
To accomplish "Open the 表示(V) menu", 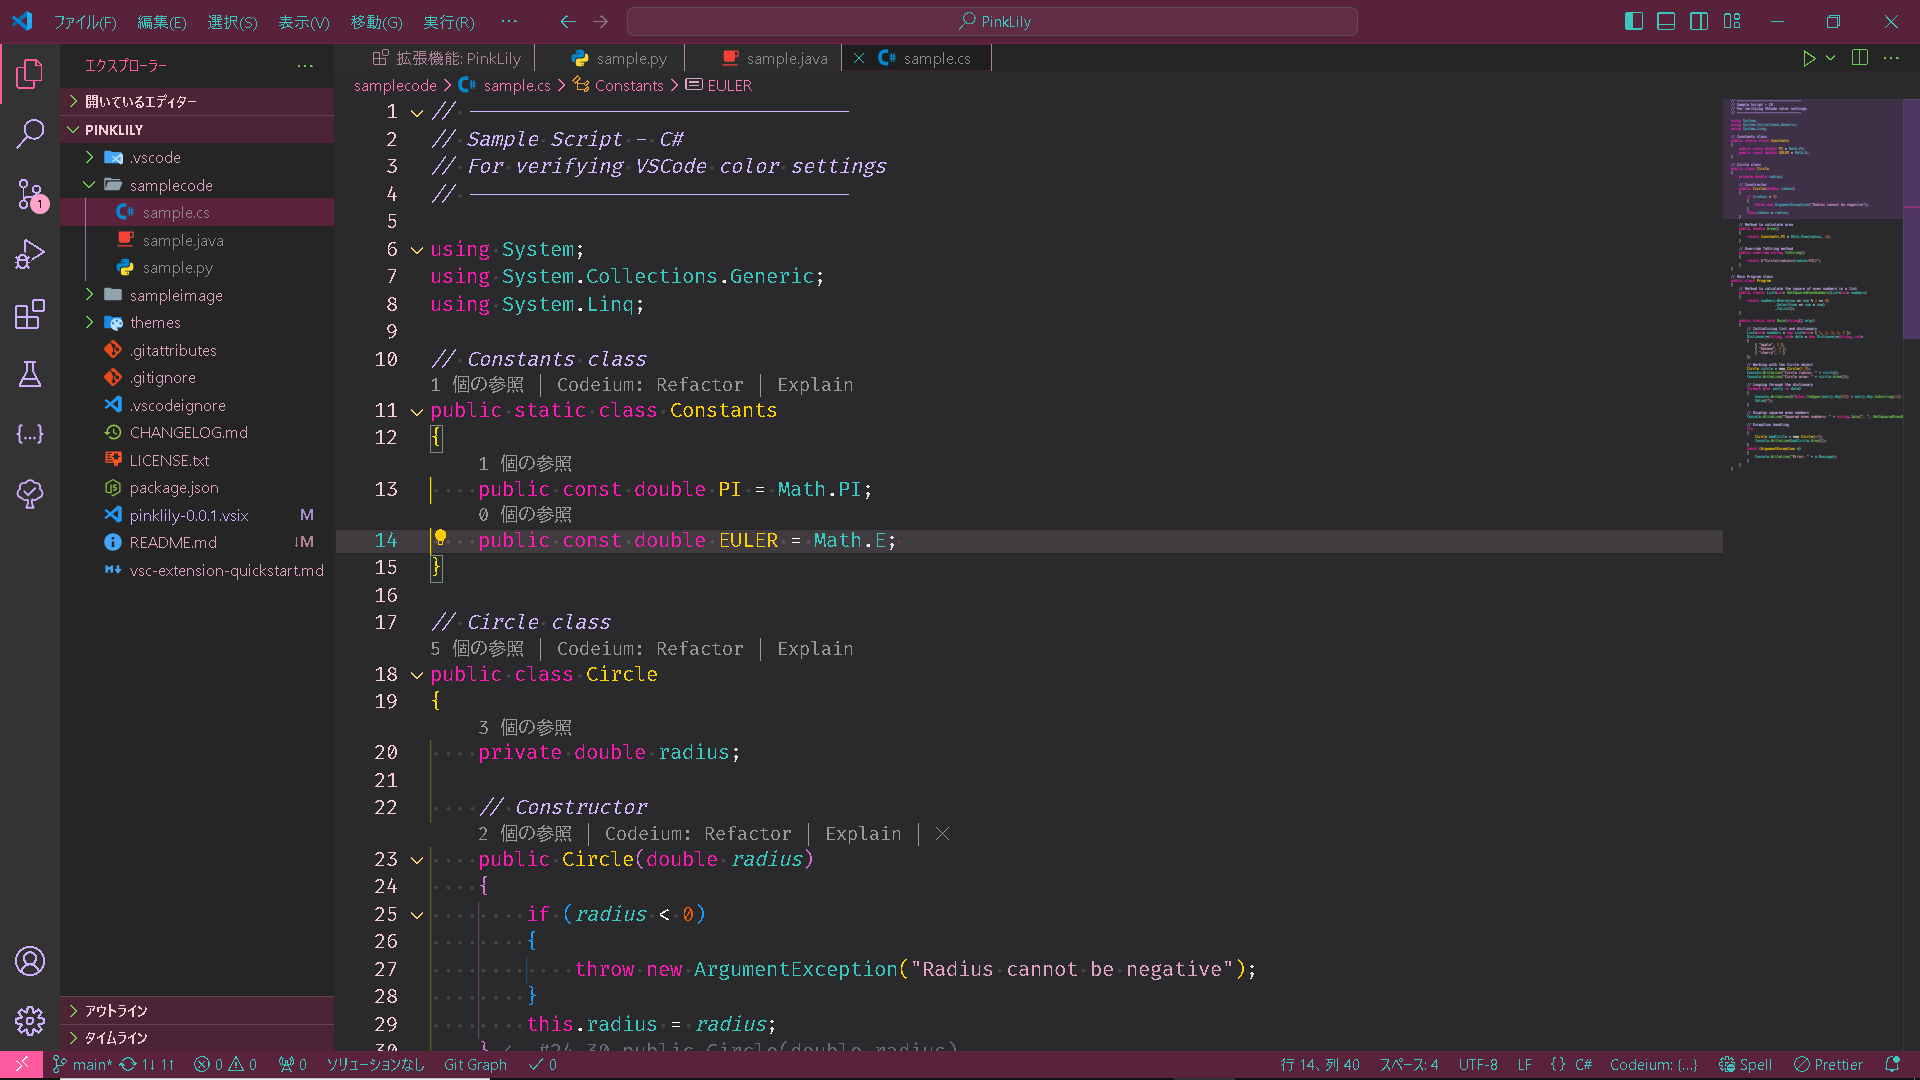I will (303, 21).
